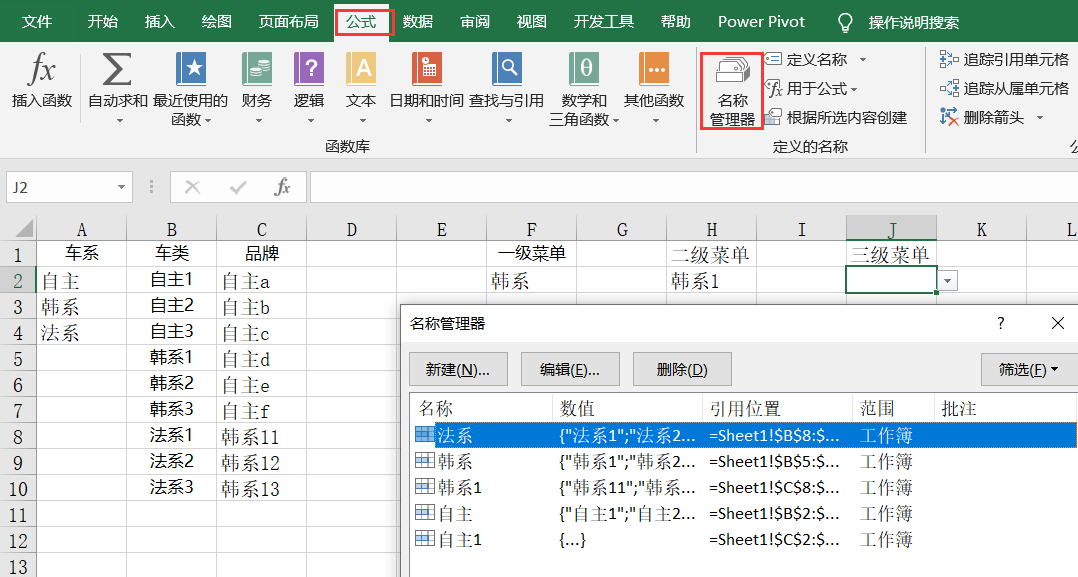1078x577 pixels.
Task: Click Create from Selection (根据所选内容创建)
Action: (x=836, y=118)
